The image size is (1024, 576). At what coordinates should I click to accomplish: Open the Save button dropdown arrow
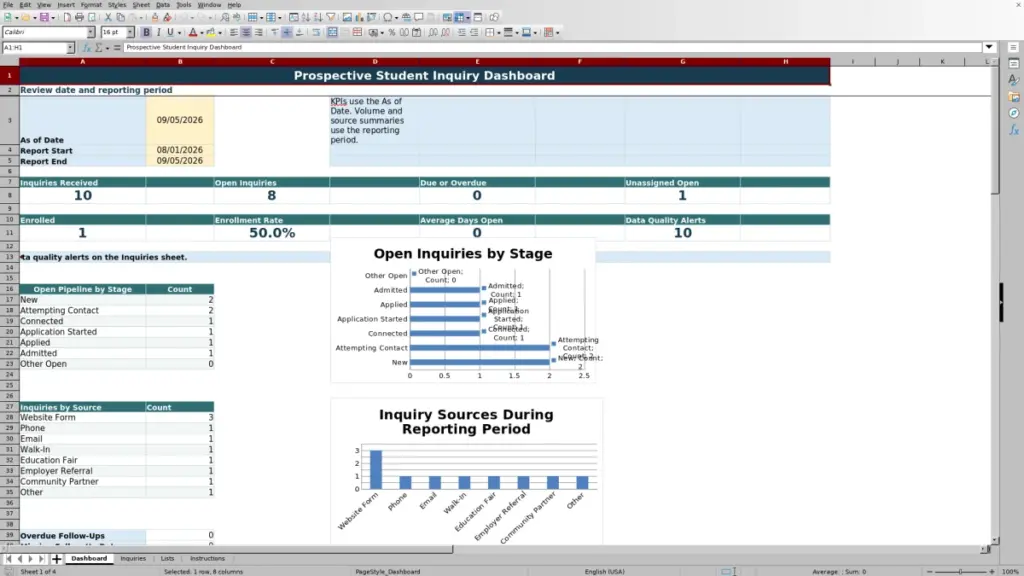tap(52, 17)
